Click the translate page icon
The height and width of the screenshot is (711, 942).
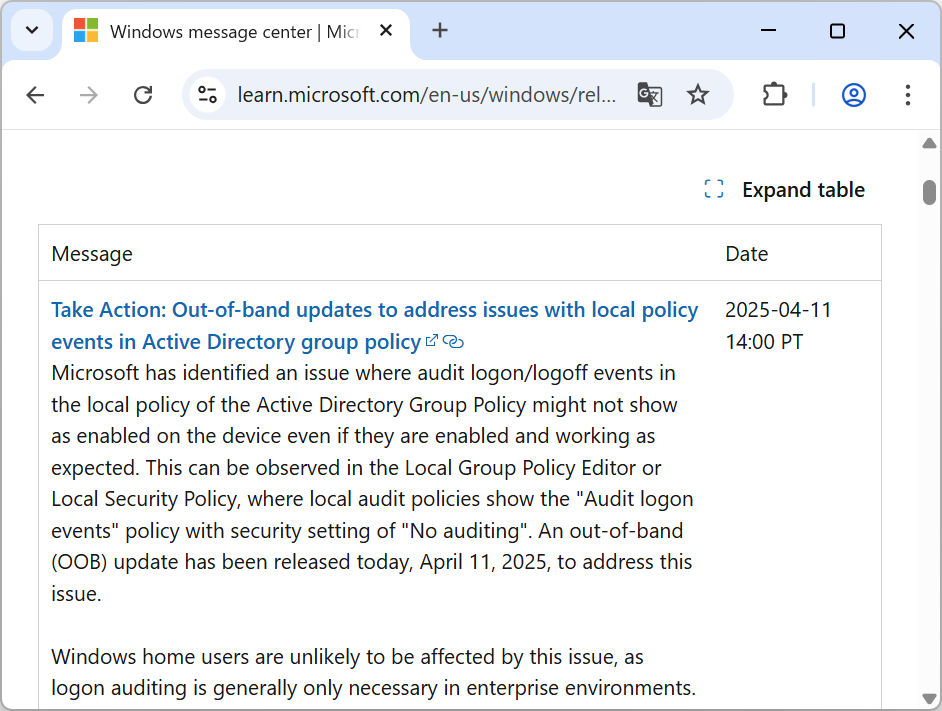click(650, 95)
